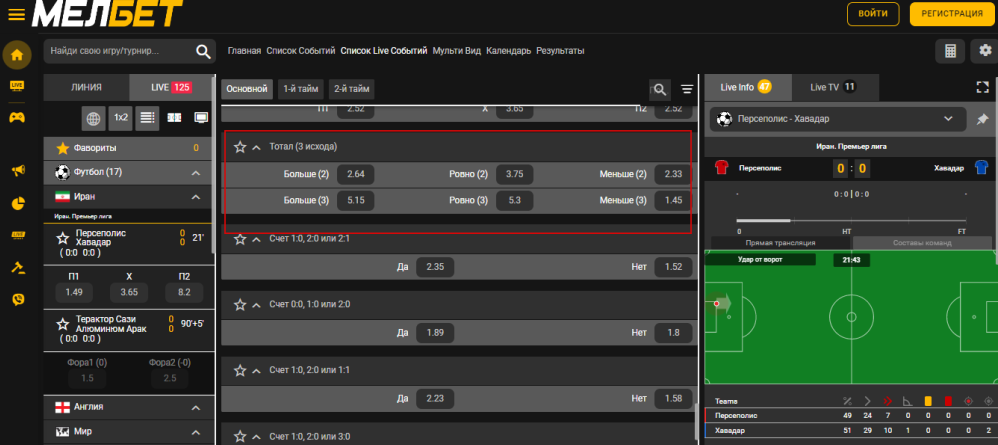Pin the Персеполис - Хавадар match widget
This screenshot has width=998, height=445.
click(981, 119)
